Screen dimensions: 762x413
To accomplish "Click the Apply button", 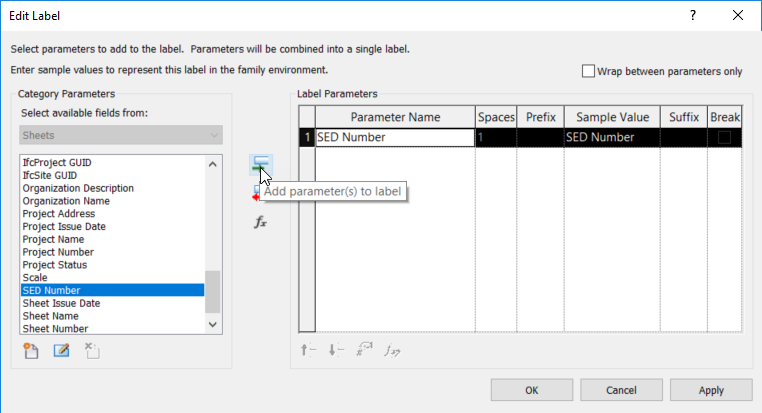I will click(711, 390).
